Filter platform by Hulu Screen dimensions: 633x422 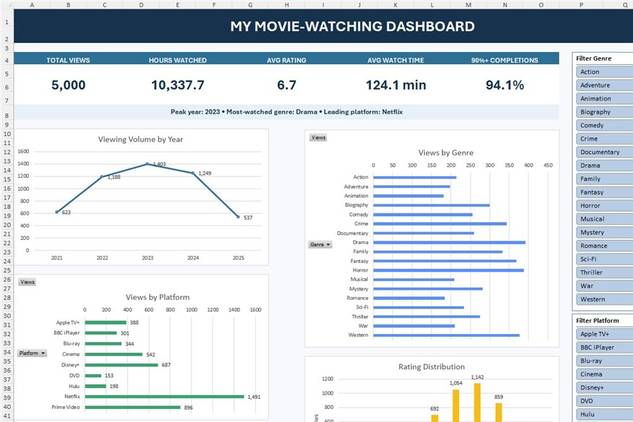pyautogui.click(x=604, y=414)
